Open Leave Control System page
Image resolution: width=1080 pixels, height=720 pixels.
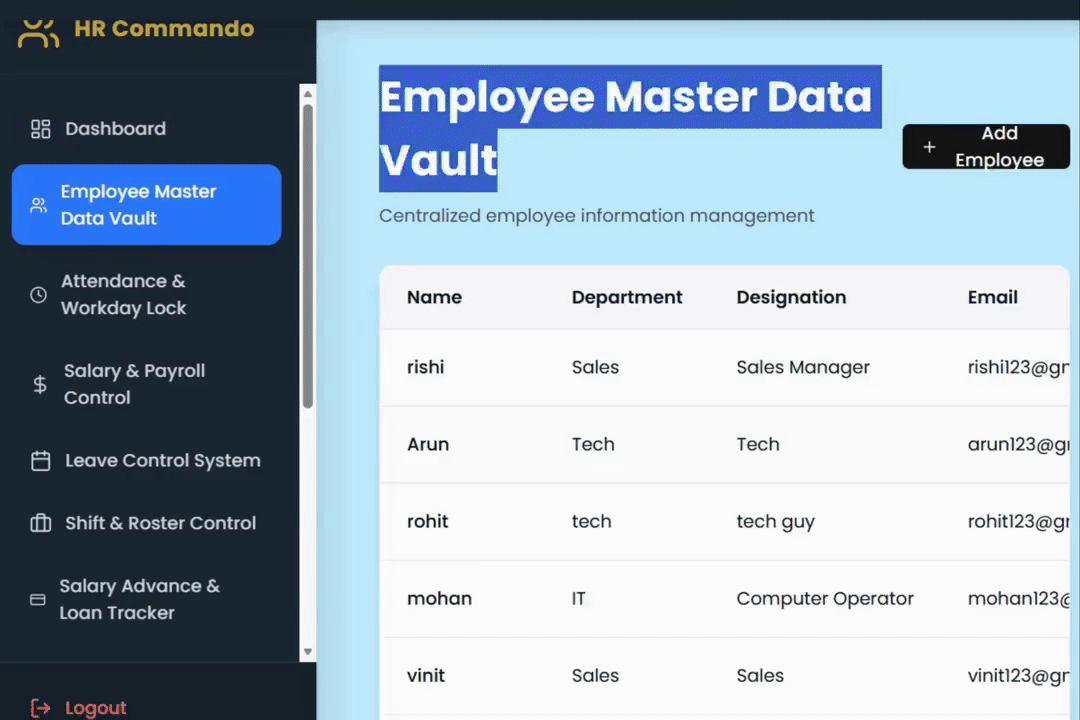click(162, 461)
